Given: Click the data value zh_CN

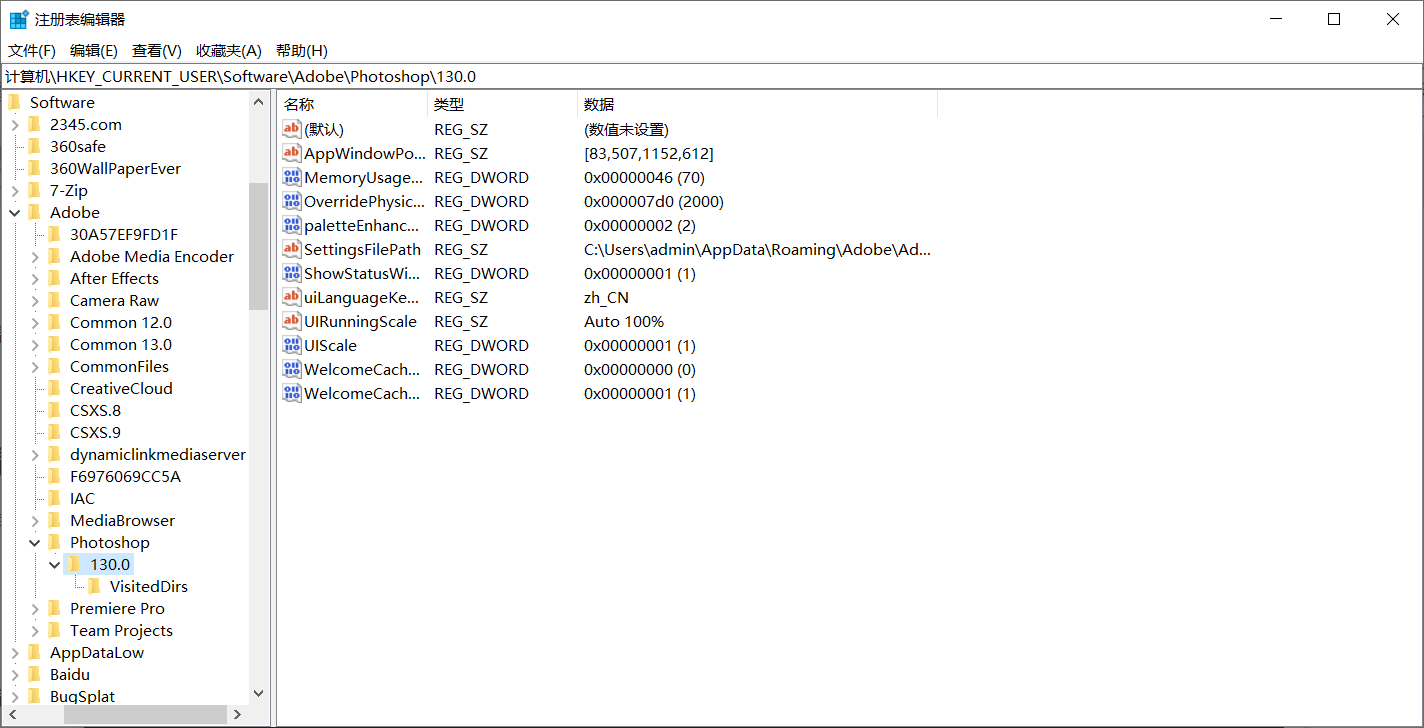Looking at the screenshot, I should (x=606, y=297).
